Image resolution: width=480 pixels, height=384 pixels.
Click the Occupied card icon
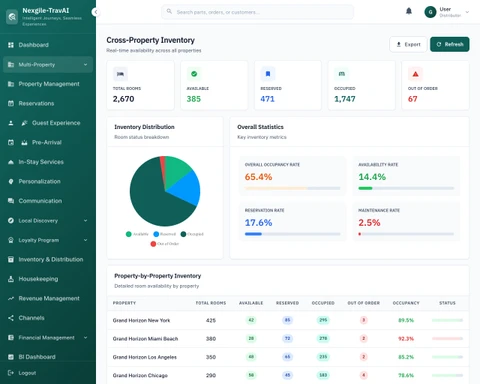[342, 74]
